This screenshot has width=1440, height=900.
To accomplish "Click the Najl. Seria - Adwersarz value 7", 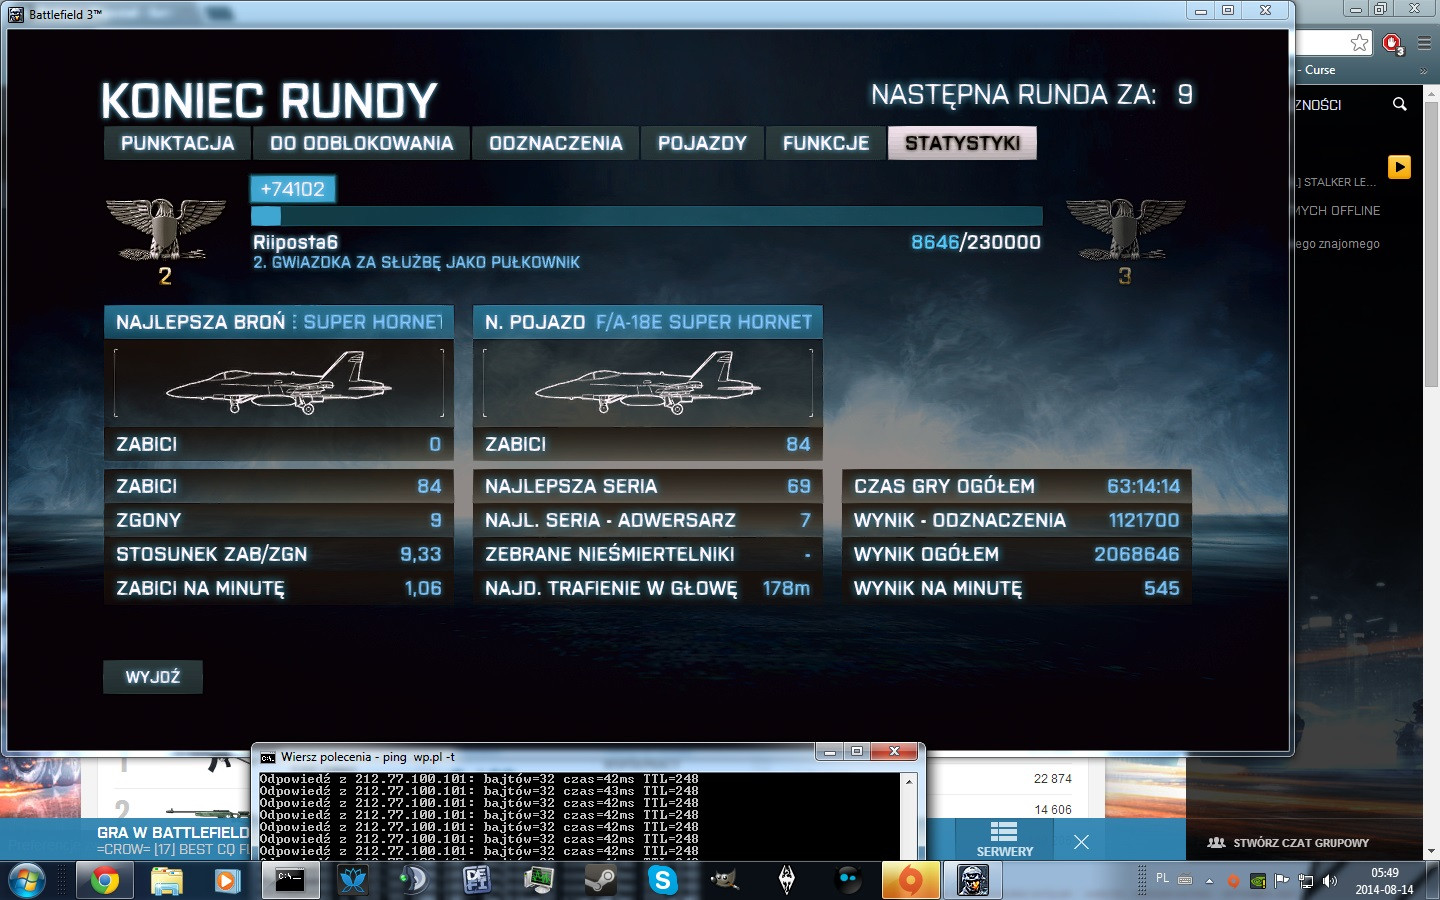I will 805,520.
